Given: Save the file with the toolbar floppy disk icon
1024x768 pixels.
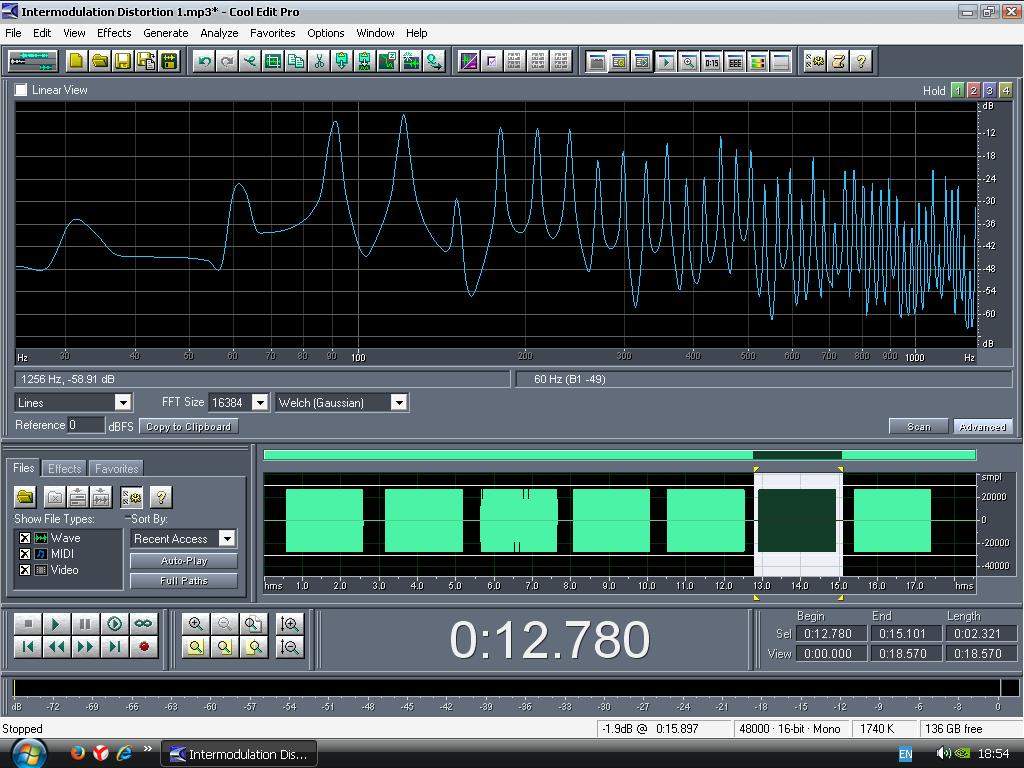Looking at the screenshot, I should point(123,61).
